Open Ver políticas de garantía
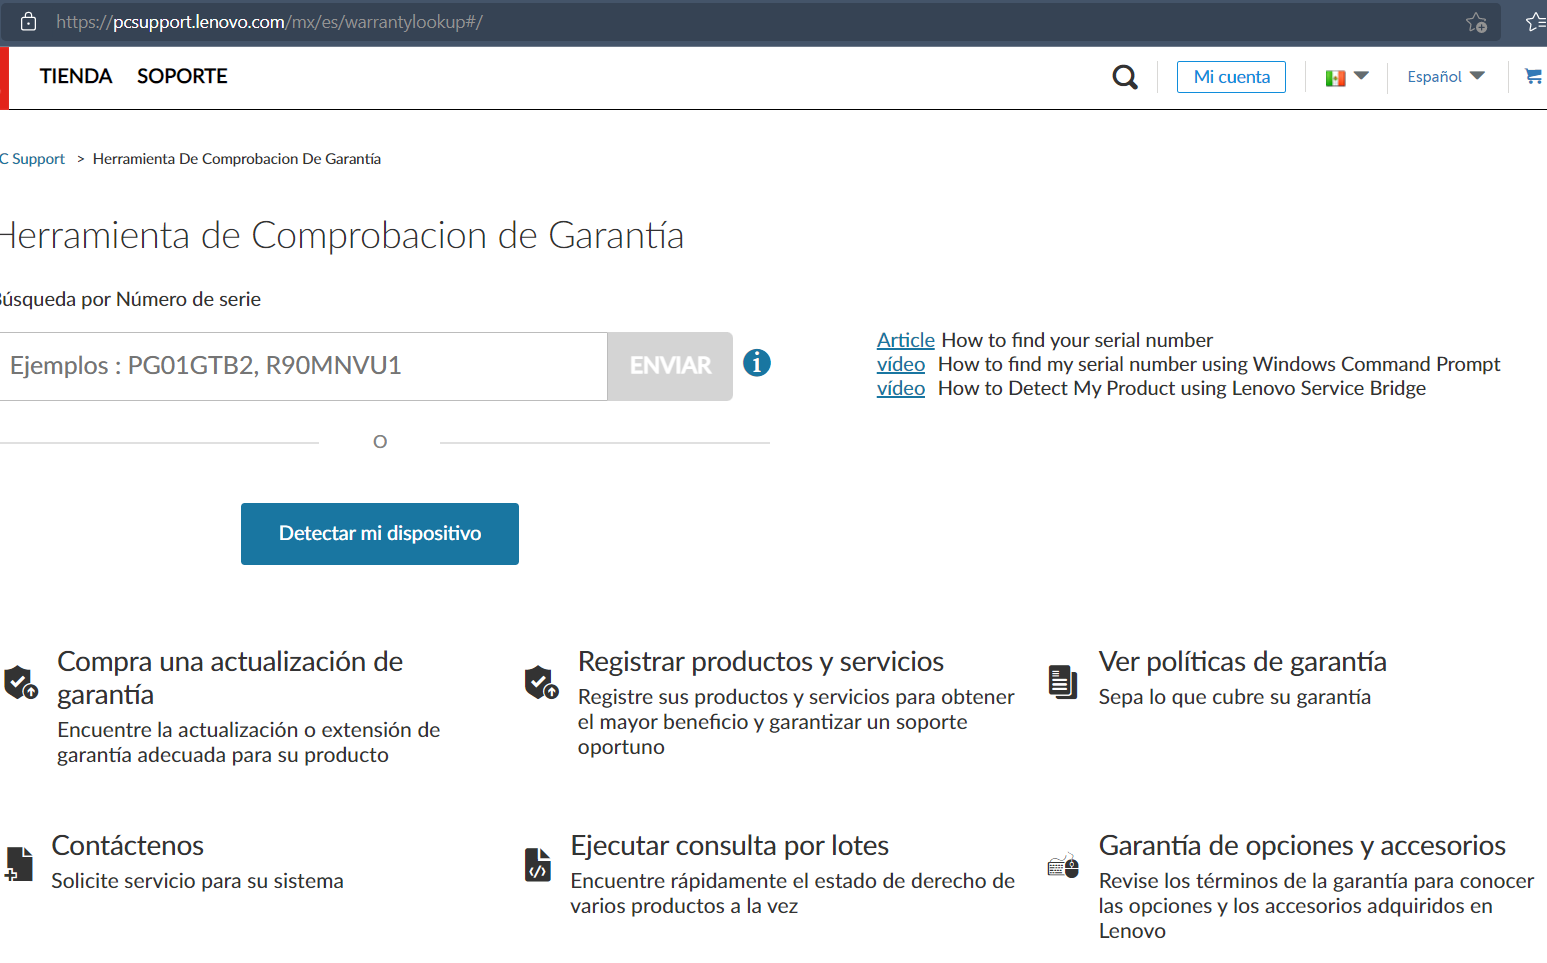The height and width of the screenshot is (963, 1547). [1242, 662]
